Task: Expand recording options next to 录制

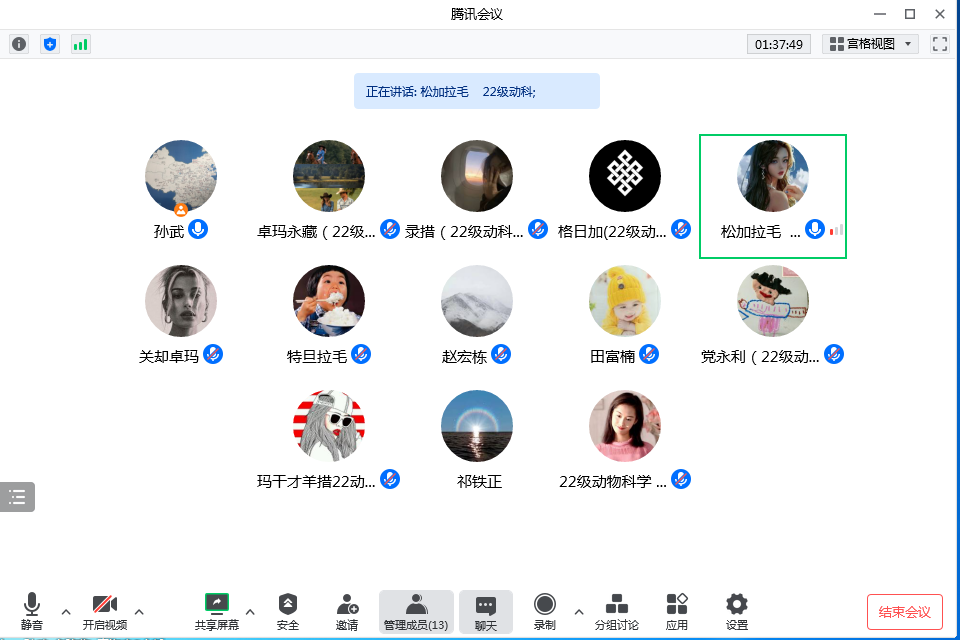Action: [x=579, y=611]
